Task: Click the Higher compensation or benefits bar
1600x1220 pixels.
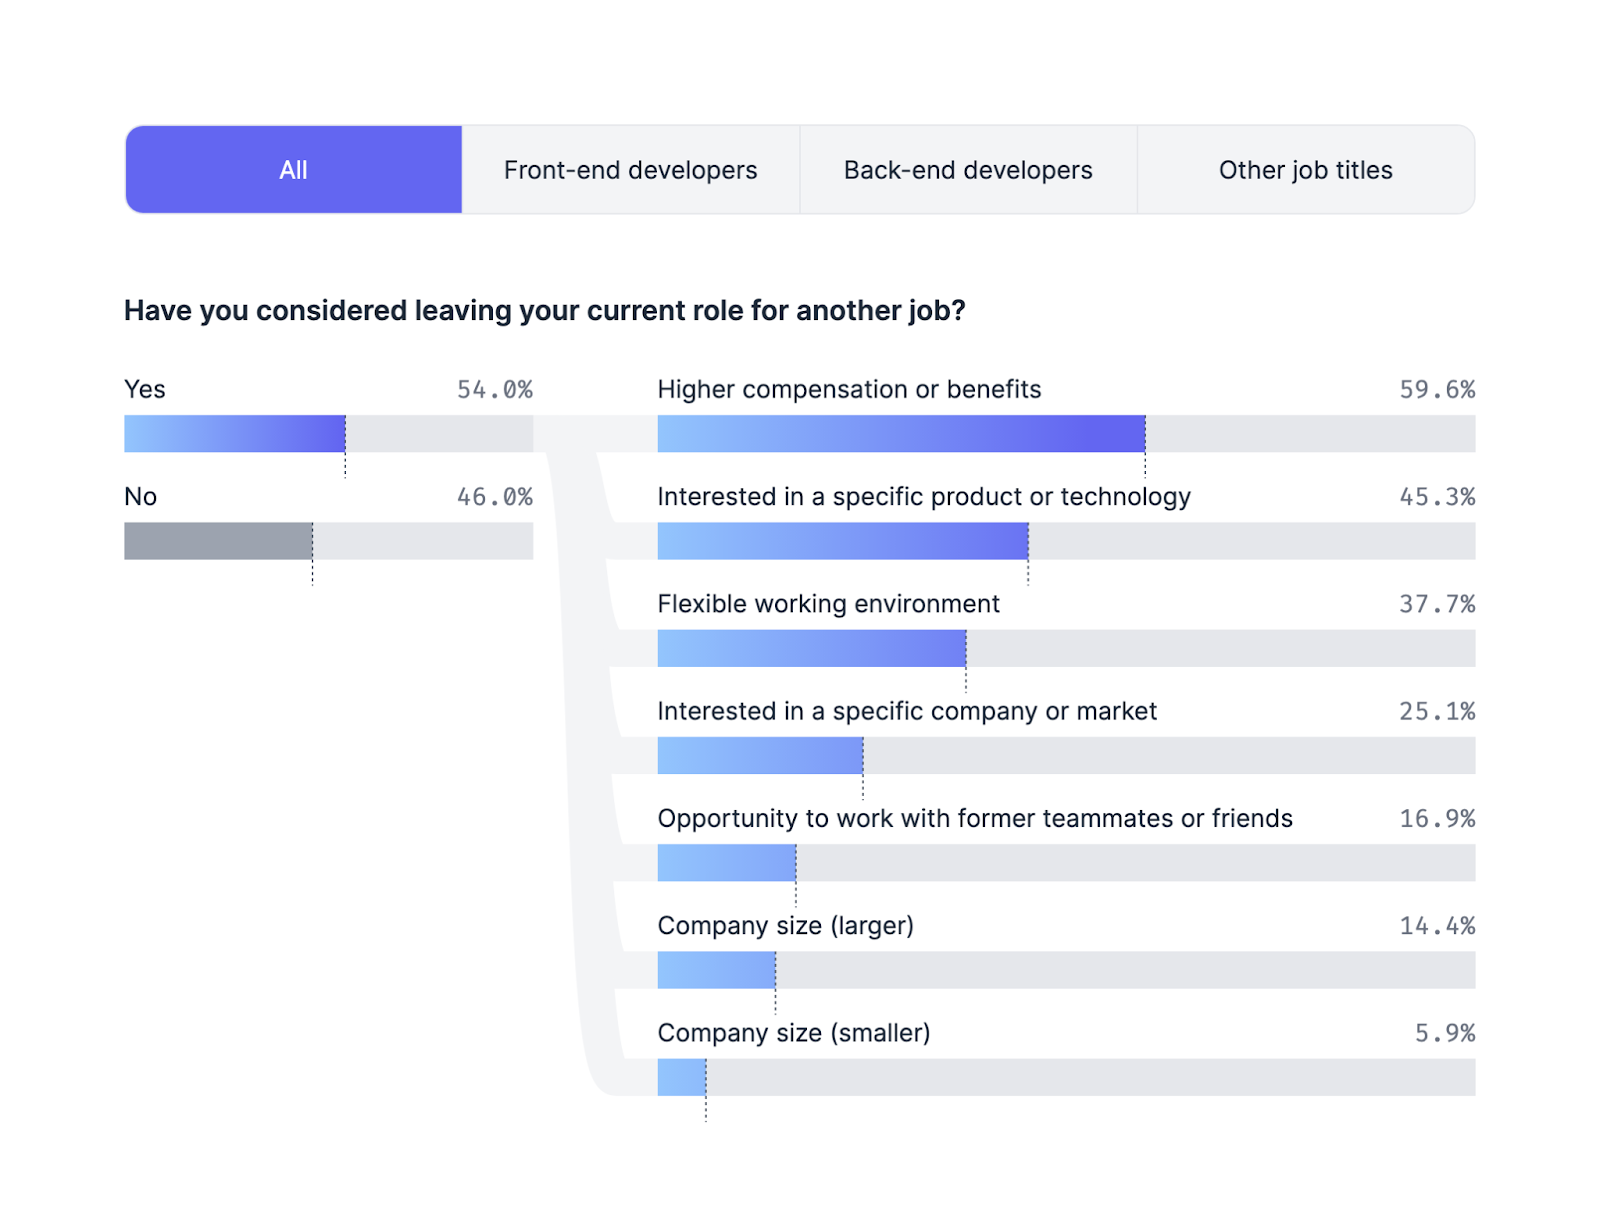Action: pyautogui.click(x=900, y=434)
